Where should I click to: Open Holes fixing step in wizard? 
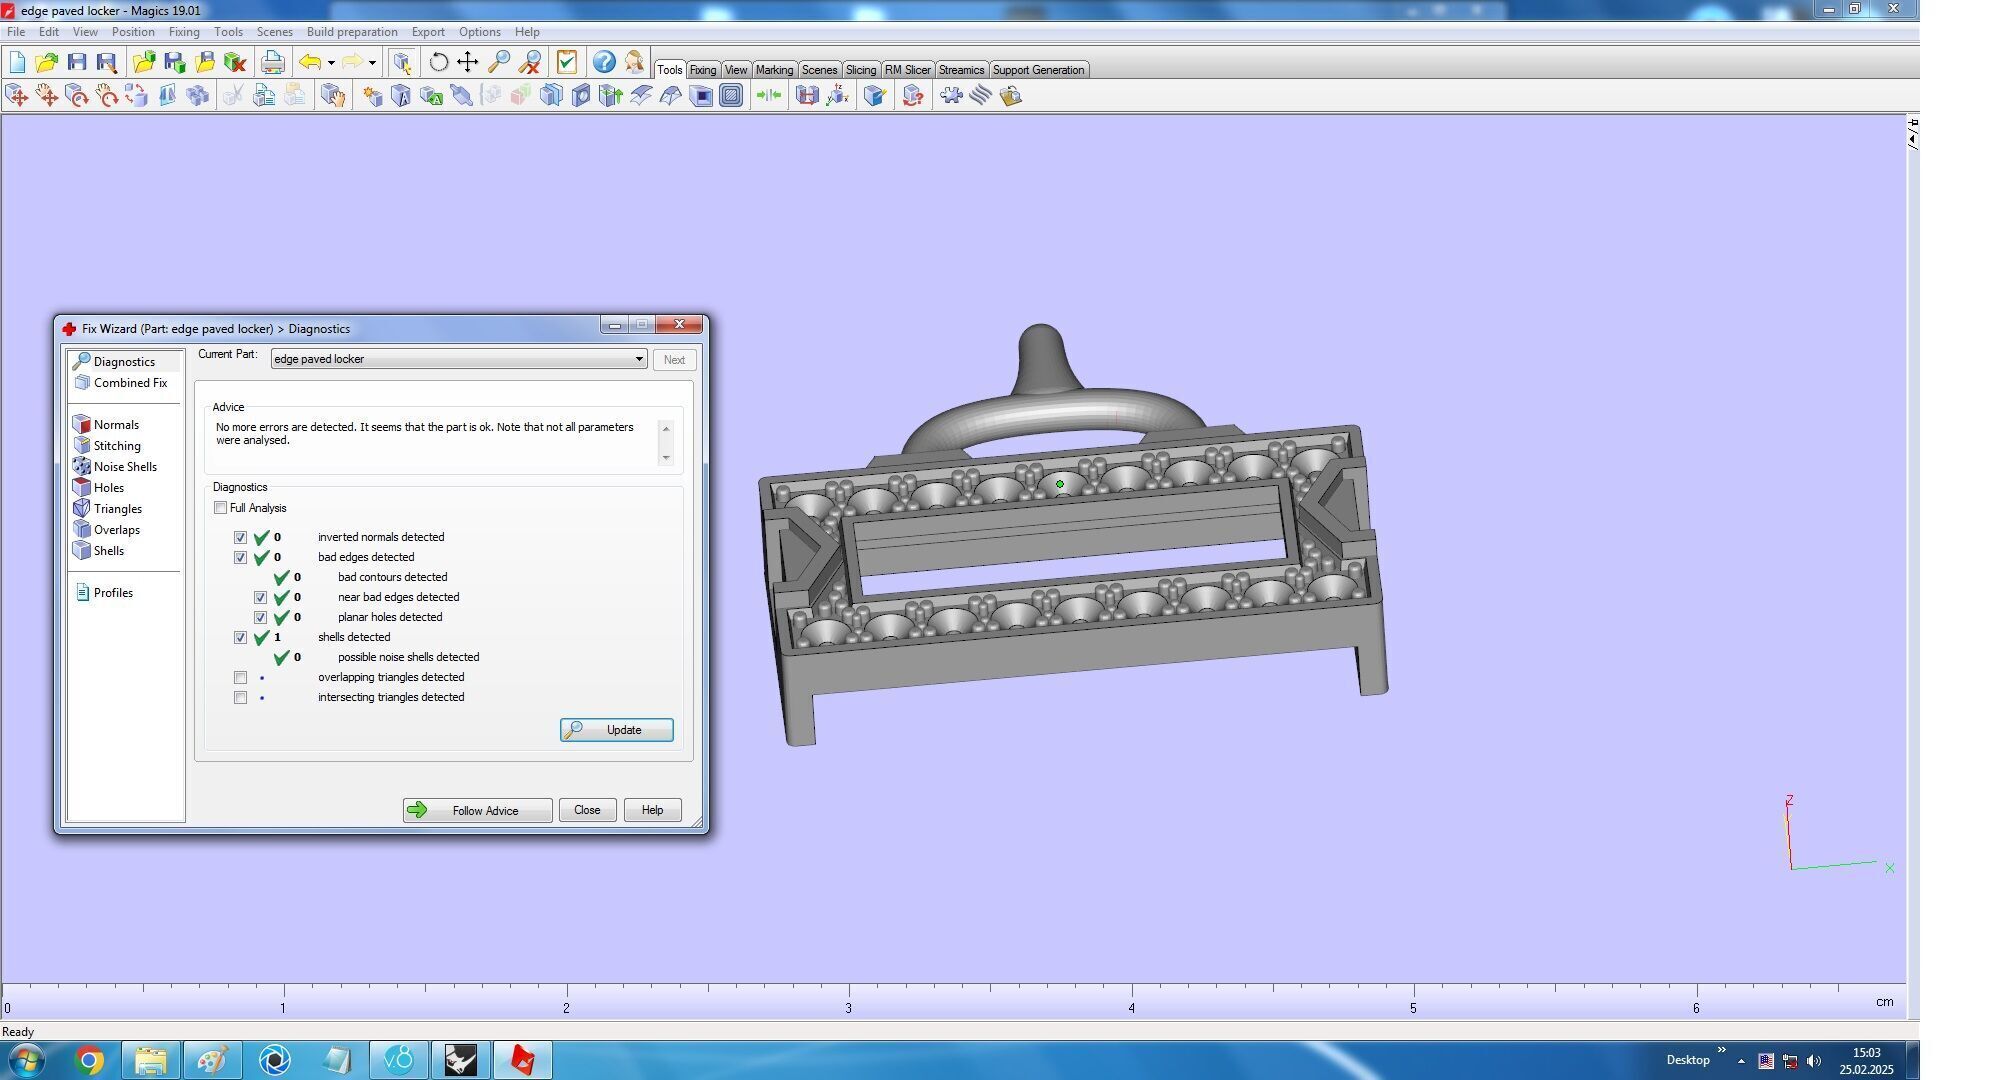pyautogui.click(x=108, y=488)
